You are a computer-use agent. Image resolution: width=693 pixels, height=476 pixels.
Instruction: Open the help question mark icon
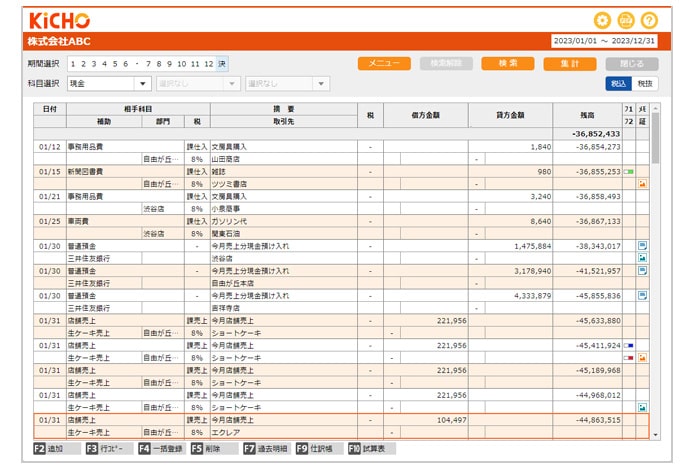click(650, 20)
